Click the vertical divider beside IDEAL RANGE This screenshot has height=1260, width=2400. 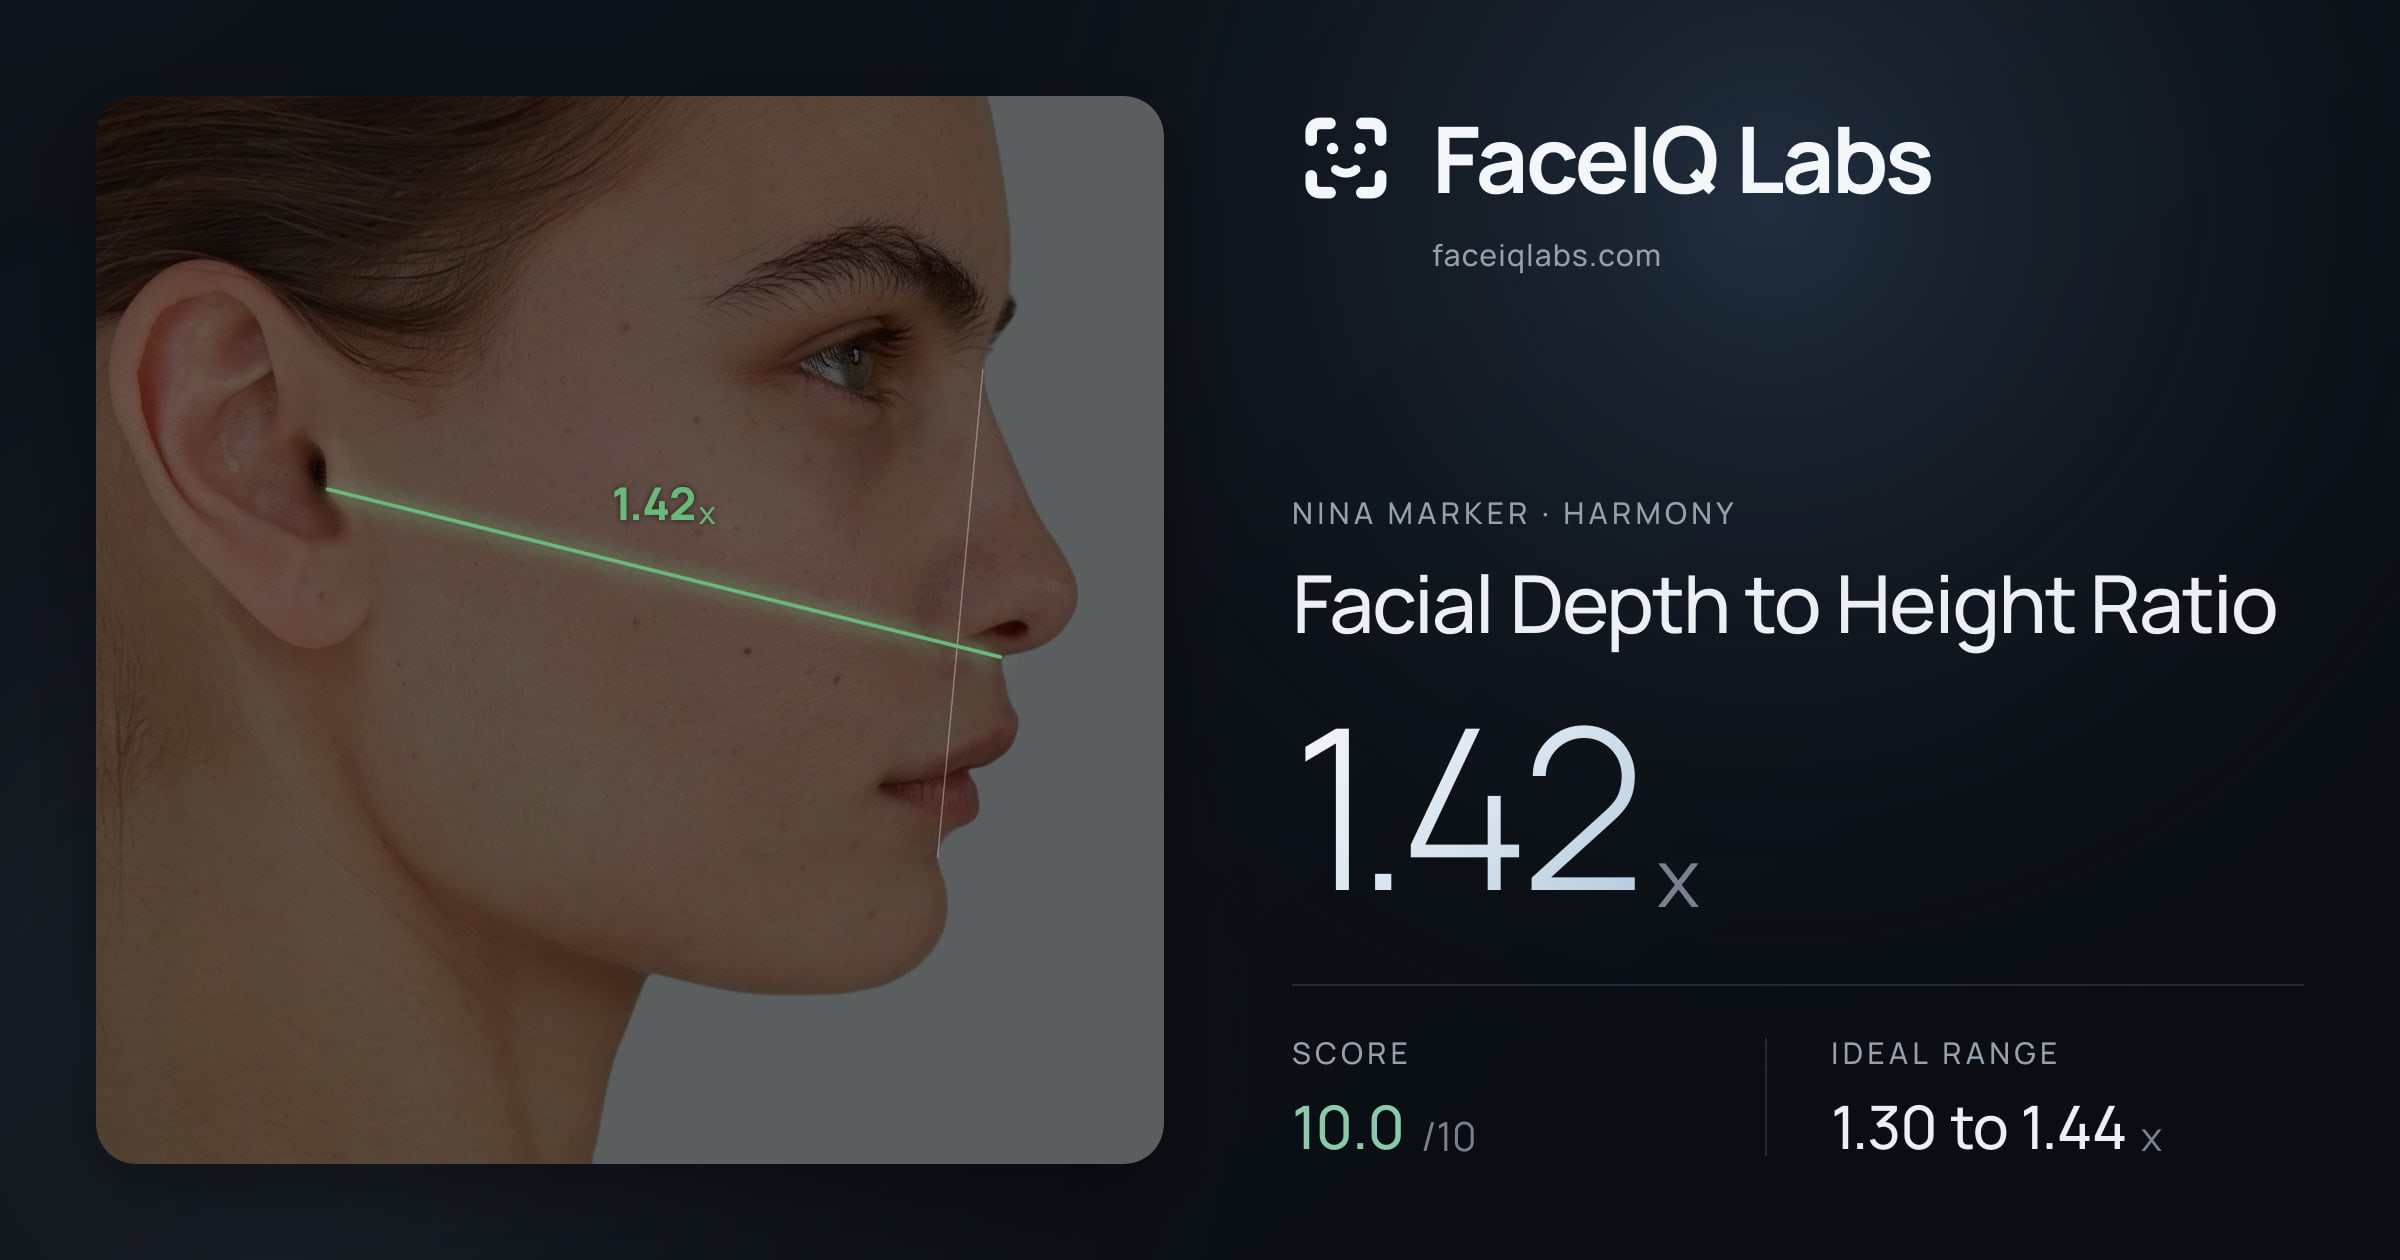click(x=1766, y=1097)
